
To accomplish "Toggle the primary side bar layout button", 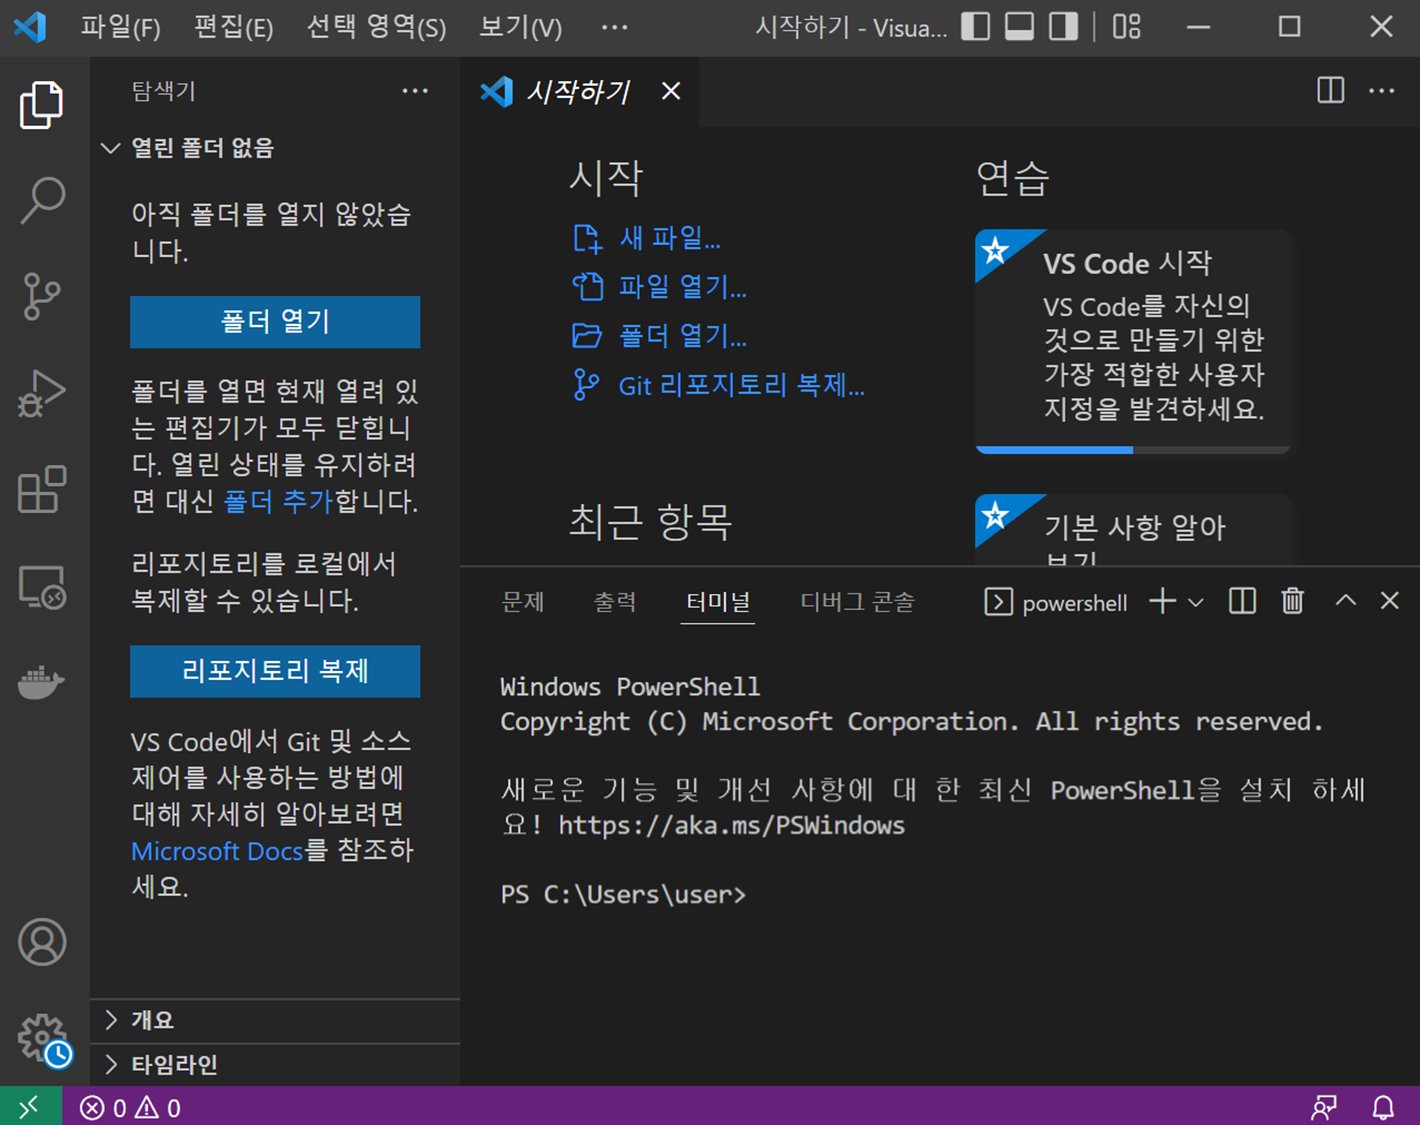I will tap(975, 27).
